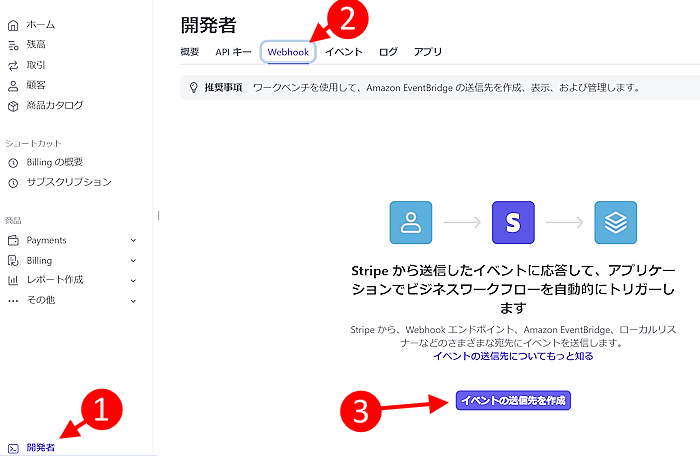Click the ショートカット section label

click(33, 143)
